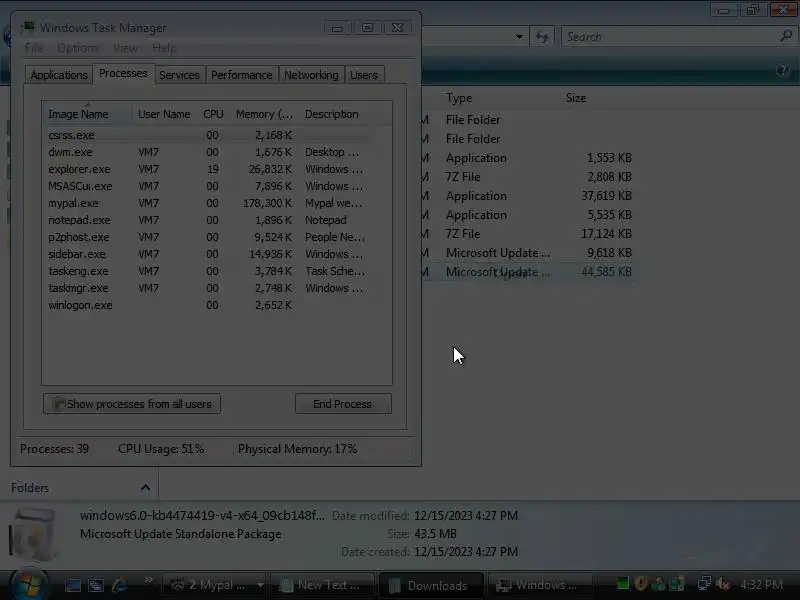
Task: Open the Mypal taskbar group dropdown arrow
Action: point(260,585)
